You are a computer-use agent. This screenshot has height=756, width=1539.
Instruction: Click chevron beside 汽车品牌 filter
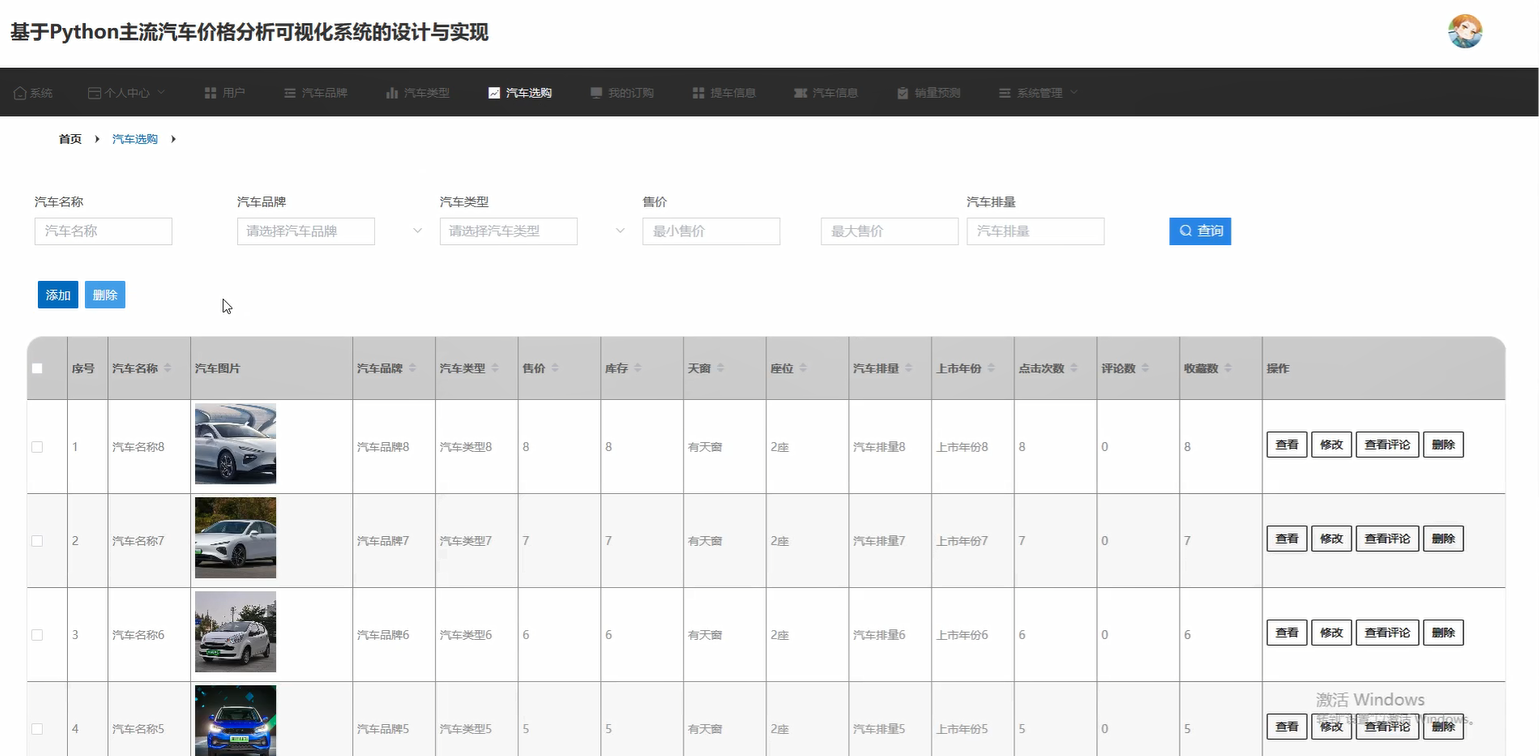click(x=418, y=231)
